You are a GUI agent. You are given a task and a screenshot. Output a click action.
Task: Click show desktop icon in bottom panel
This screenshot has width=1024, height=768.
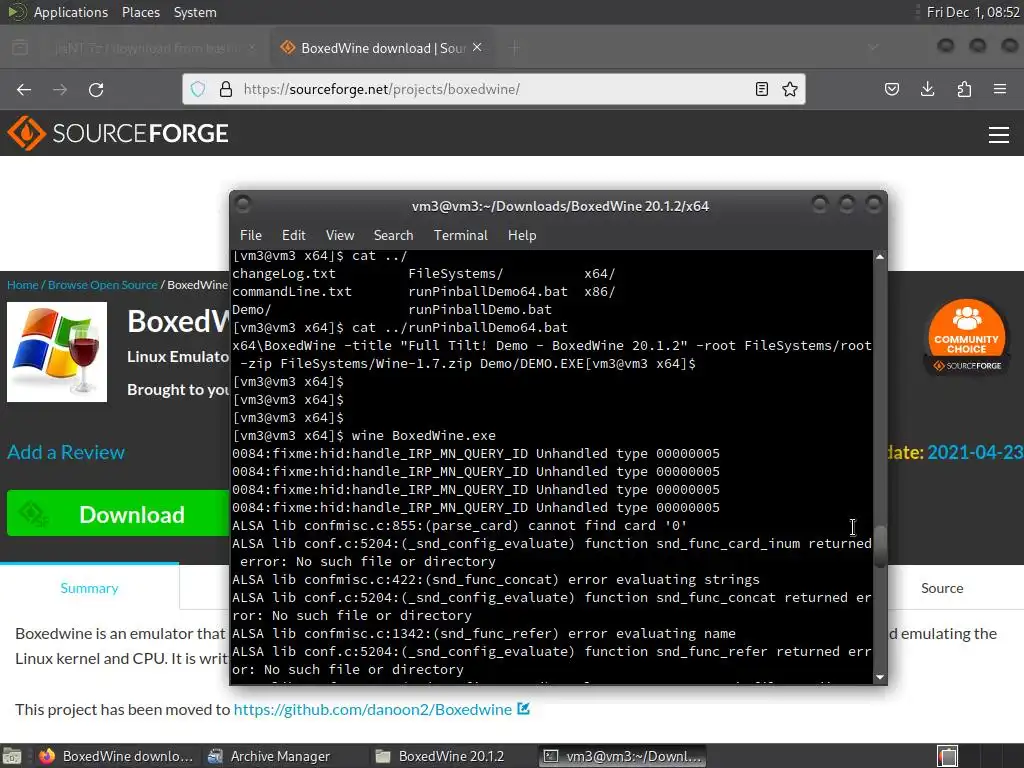click(x=12, y=756)
